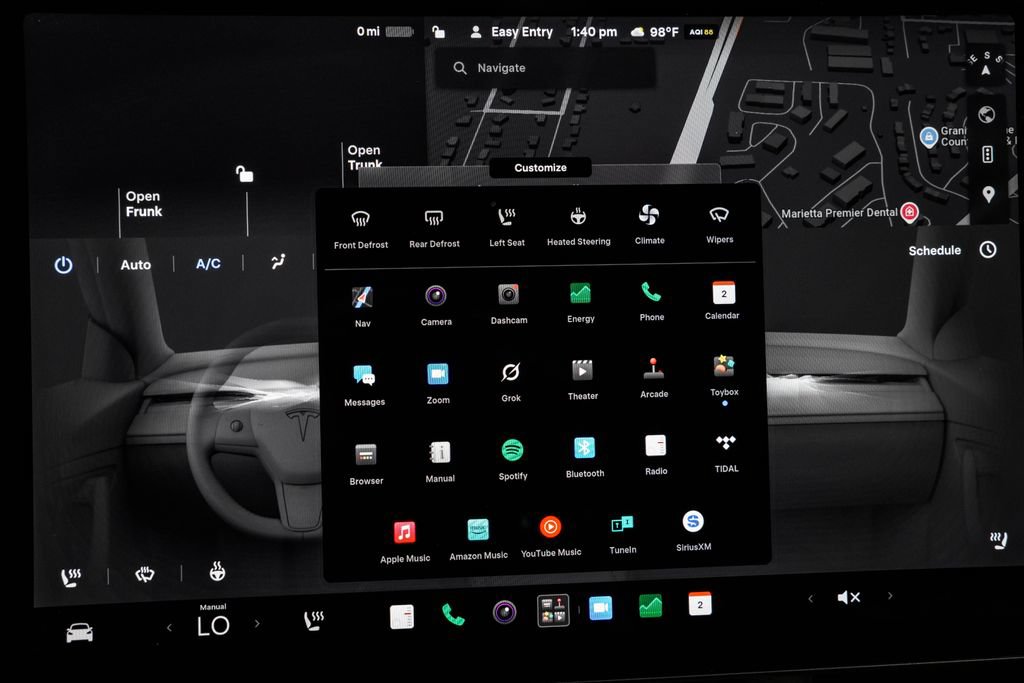Open the Easy Entry driver profile menu
Image resolution: width=1024 pixels, height=683 pixels.
click(x=511, y=31)
